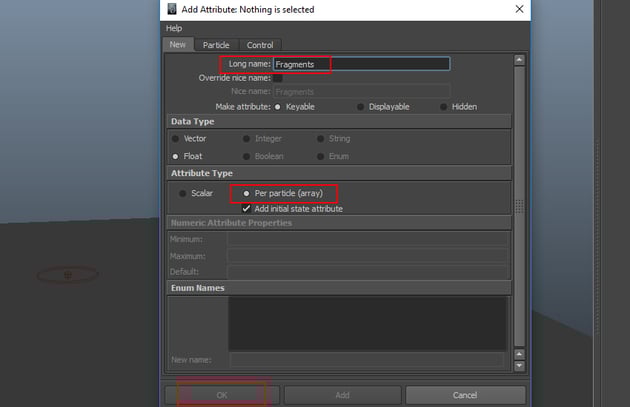Screen dimensions: 630x407
Task: Click the Maya icon in the dialog title bar
Action: click(x=172, y=9)
